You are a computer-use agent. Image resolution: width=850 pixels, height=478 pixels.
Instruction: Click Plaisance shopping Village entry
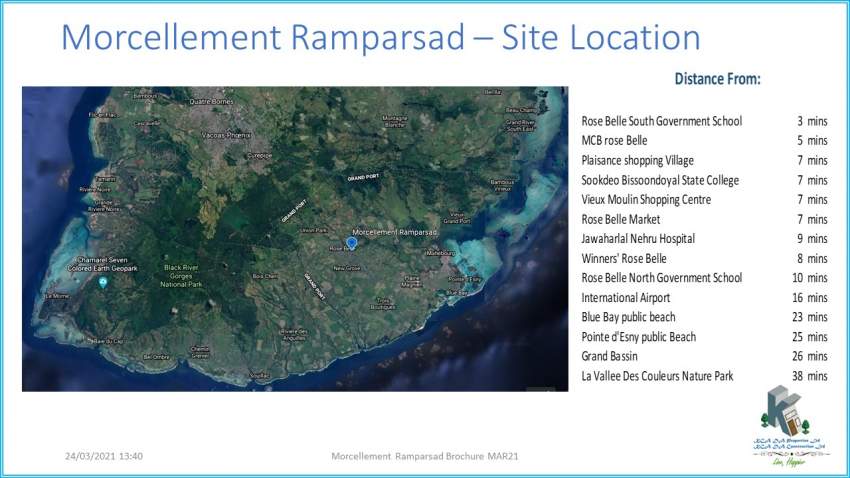(x=637, y=161)
